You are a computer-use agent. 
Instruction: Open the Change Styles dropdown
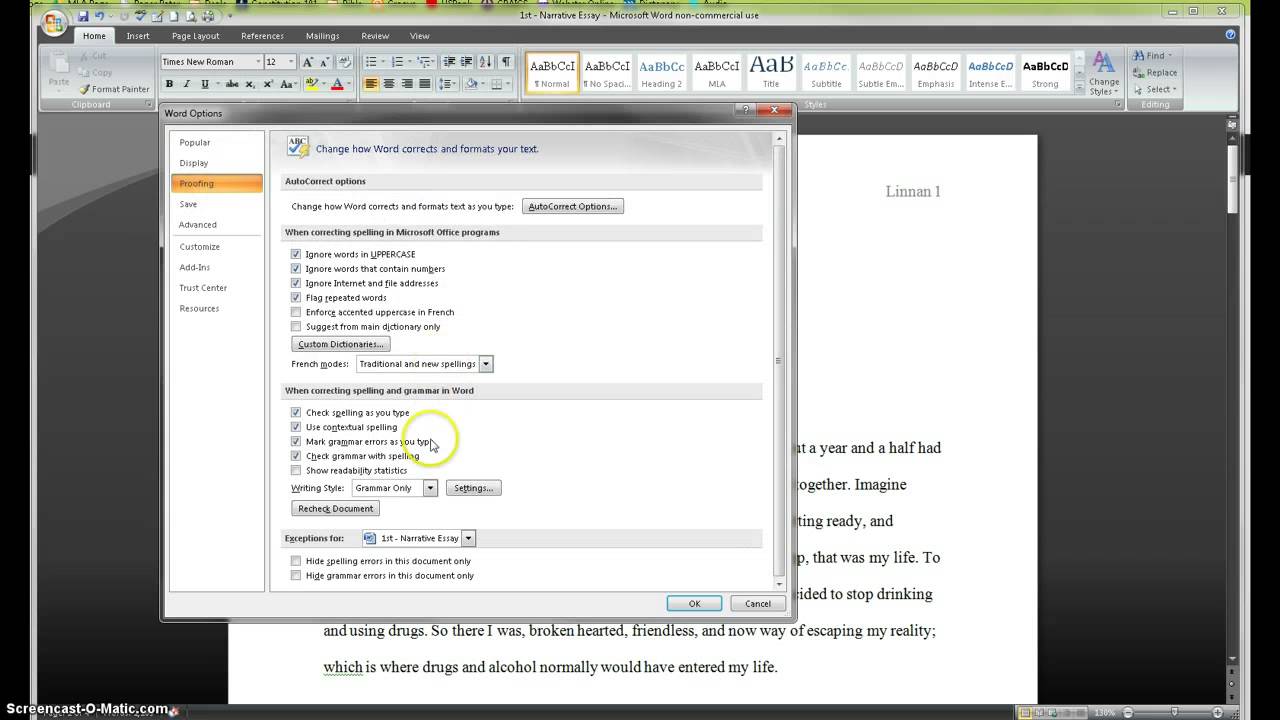point(1104,74)
